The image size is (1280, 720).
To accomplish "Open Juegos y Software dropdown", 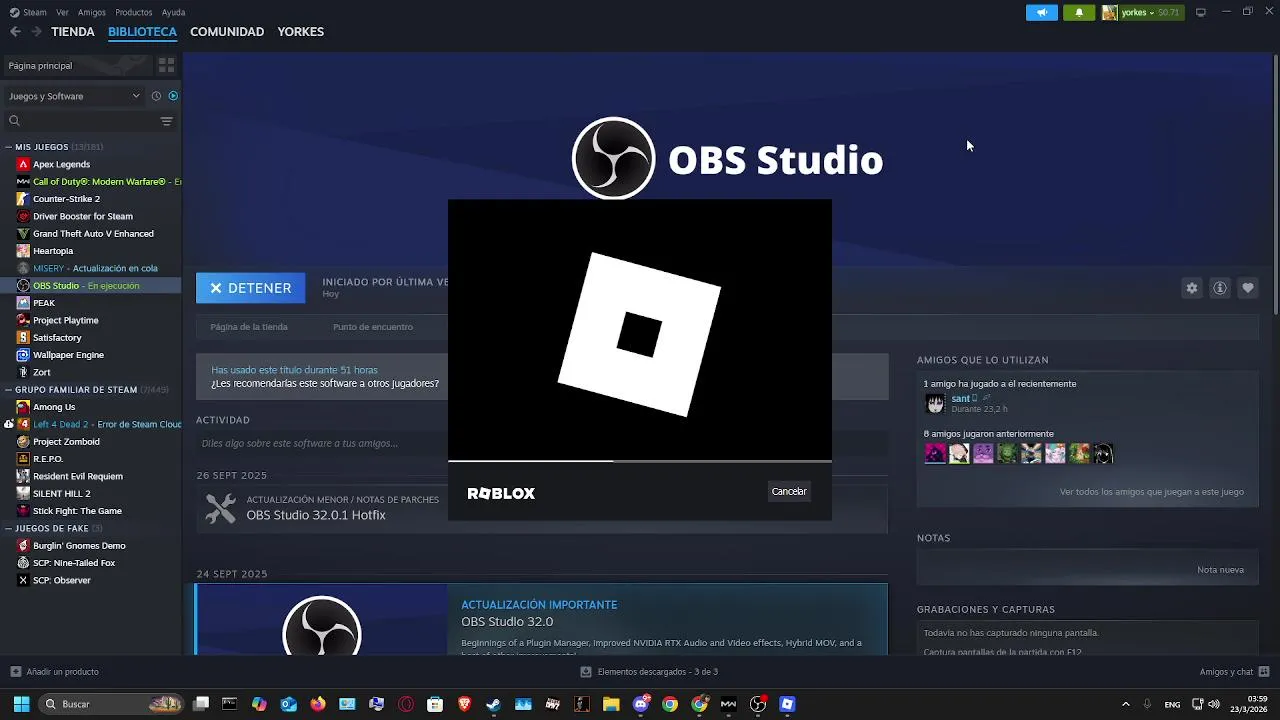I will click(x=75, y=96).
